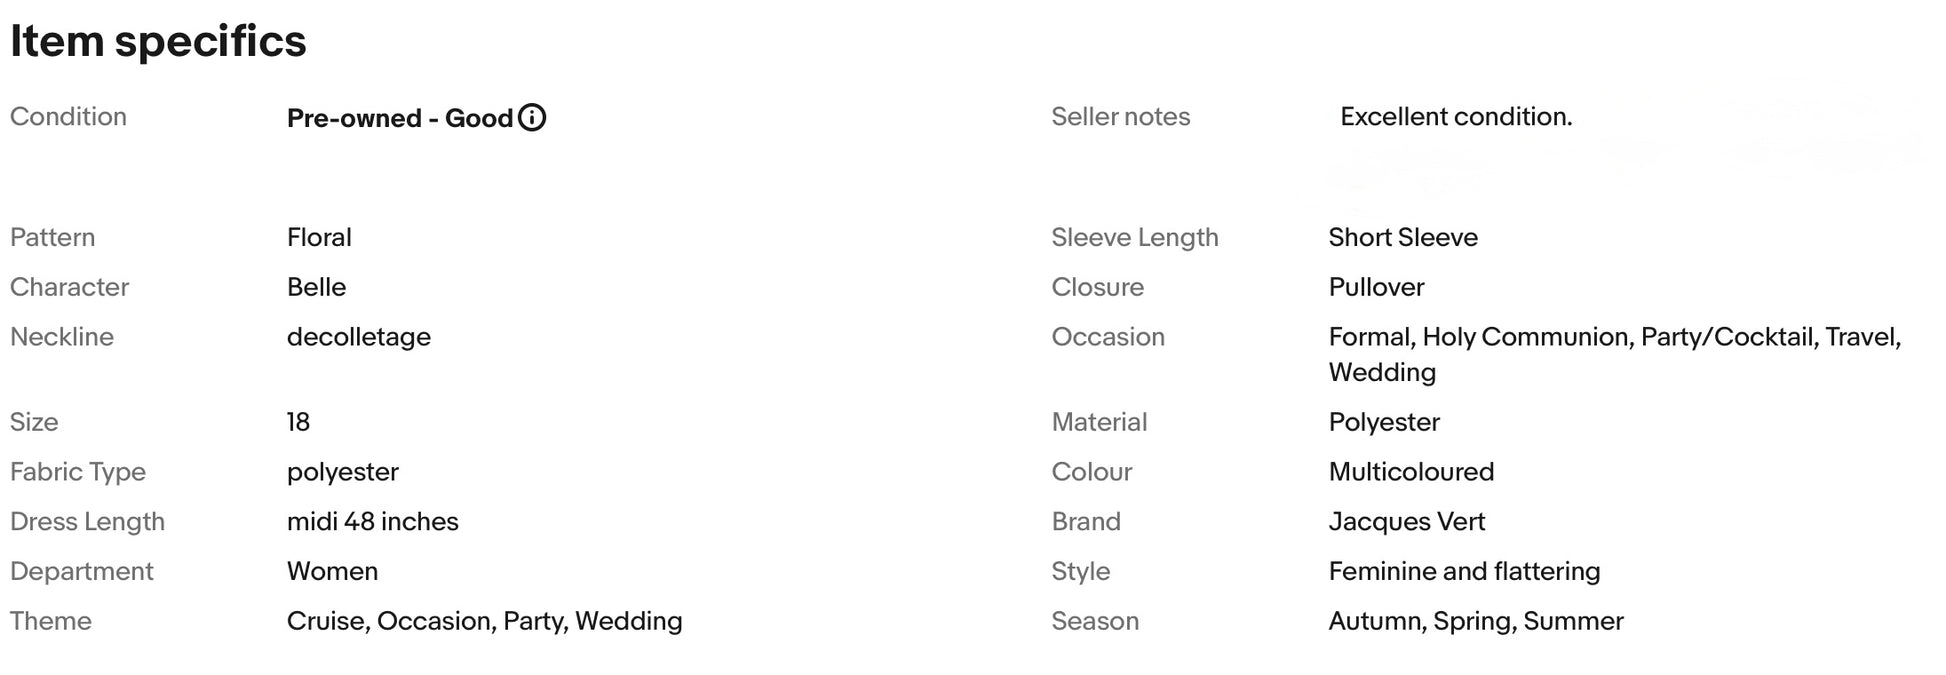Select the Belle character value

coord(316,287)
